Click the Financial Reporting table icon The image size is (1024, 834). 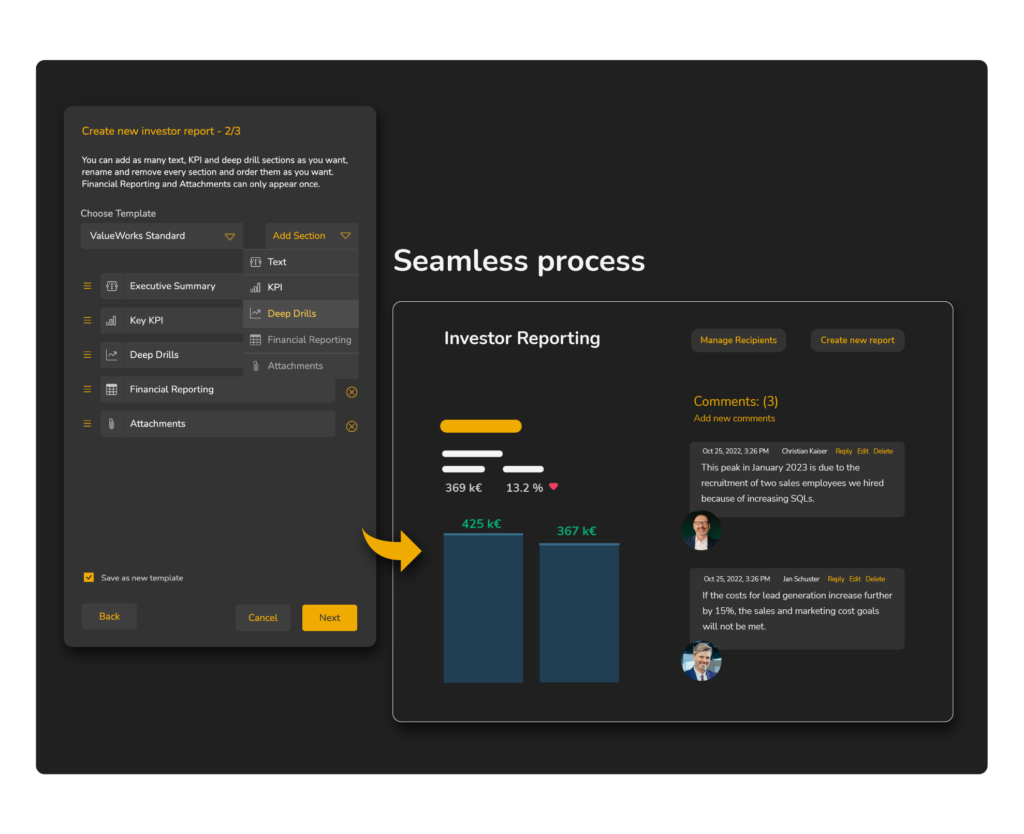[114, 389]
